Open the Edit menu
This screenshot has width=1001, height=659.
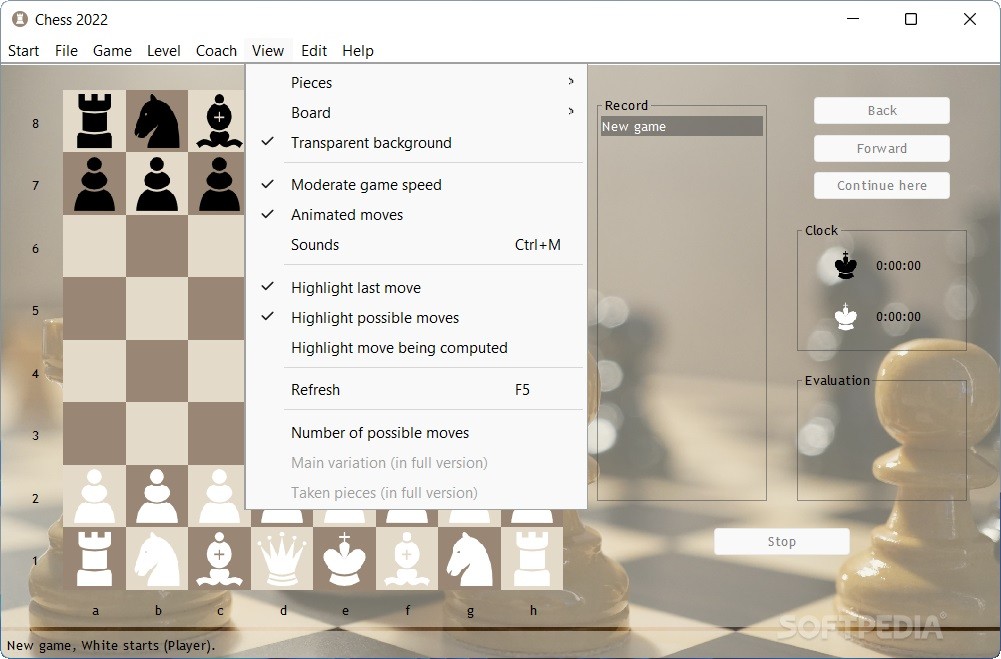314,50
